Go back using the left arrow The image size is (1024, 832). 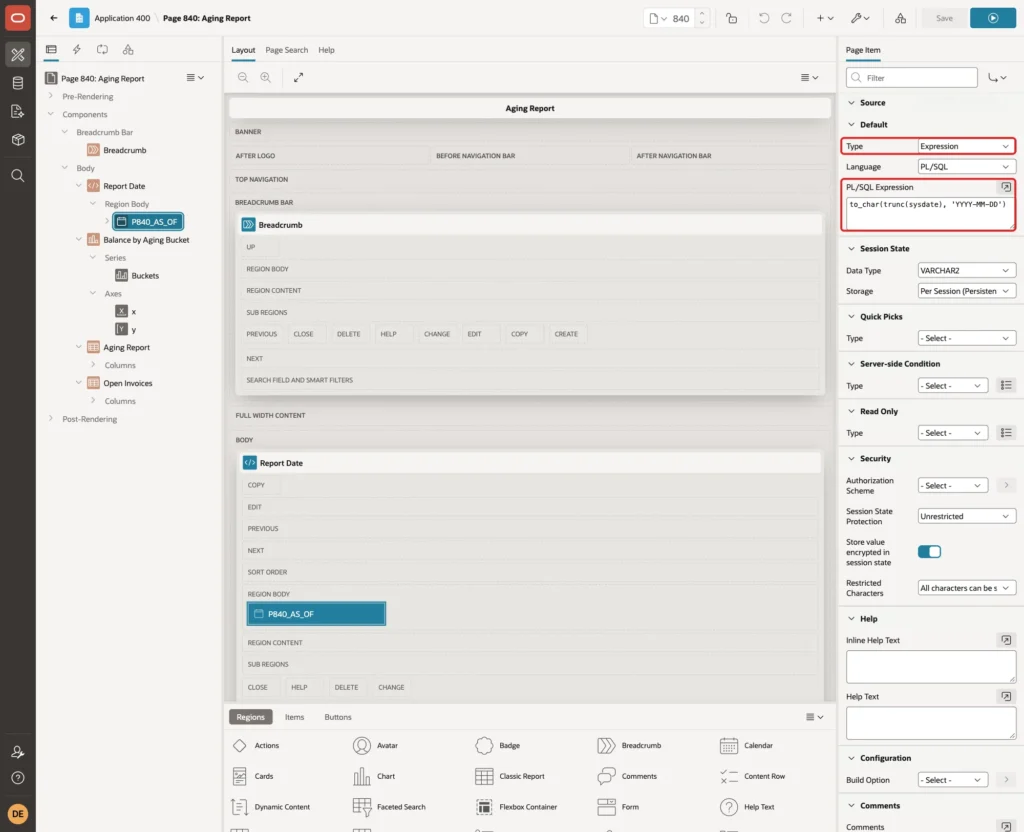(x=54, y=18)
